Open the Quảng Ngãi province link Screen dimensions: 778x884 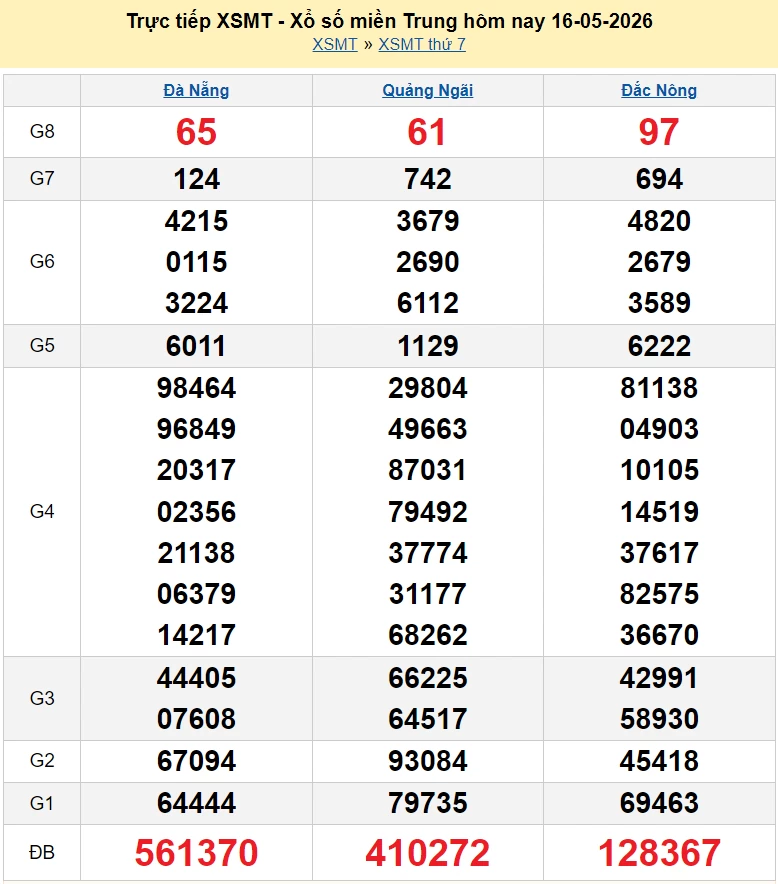(x=427, y=90)
